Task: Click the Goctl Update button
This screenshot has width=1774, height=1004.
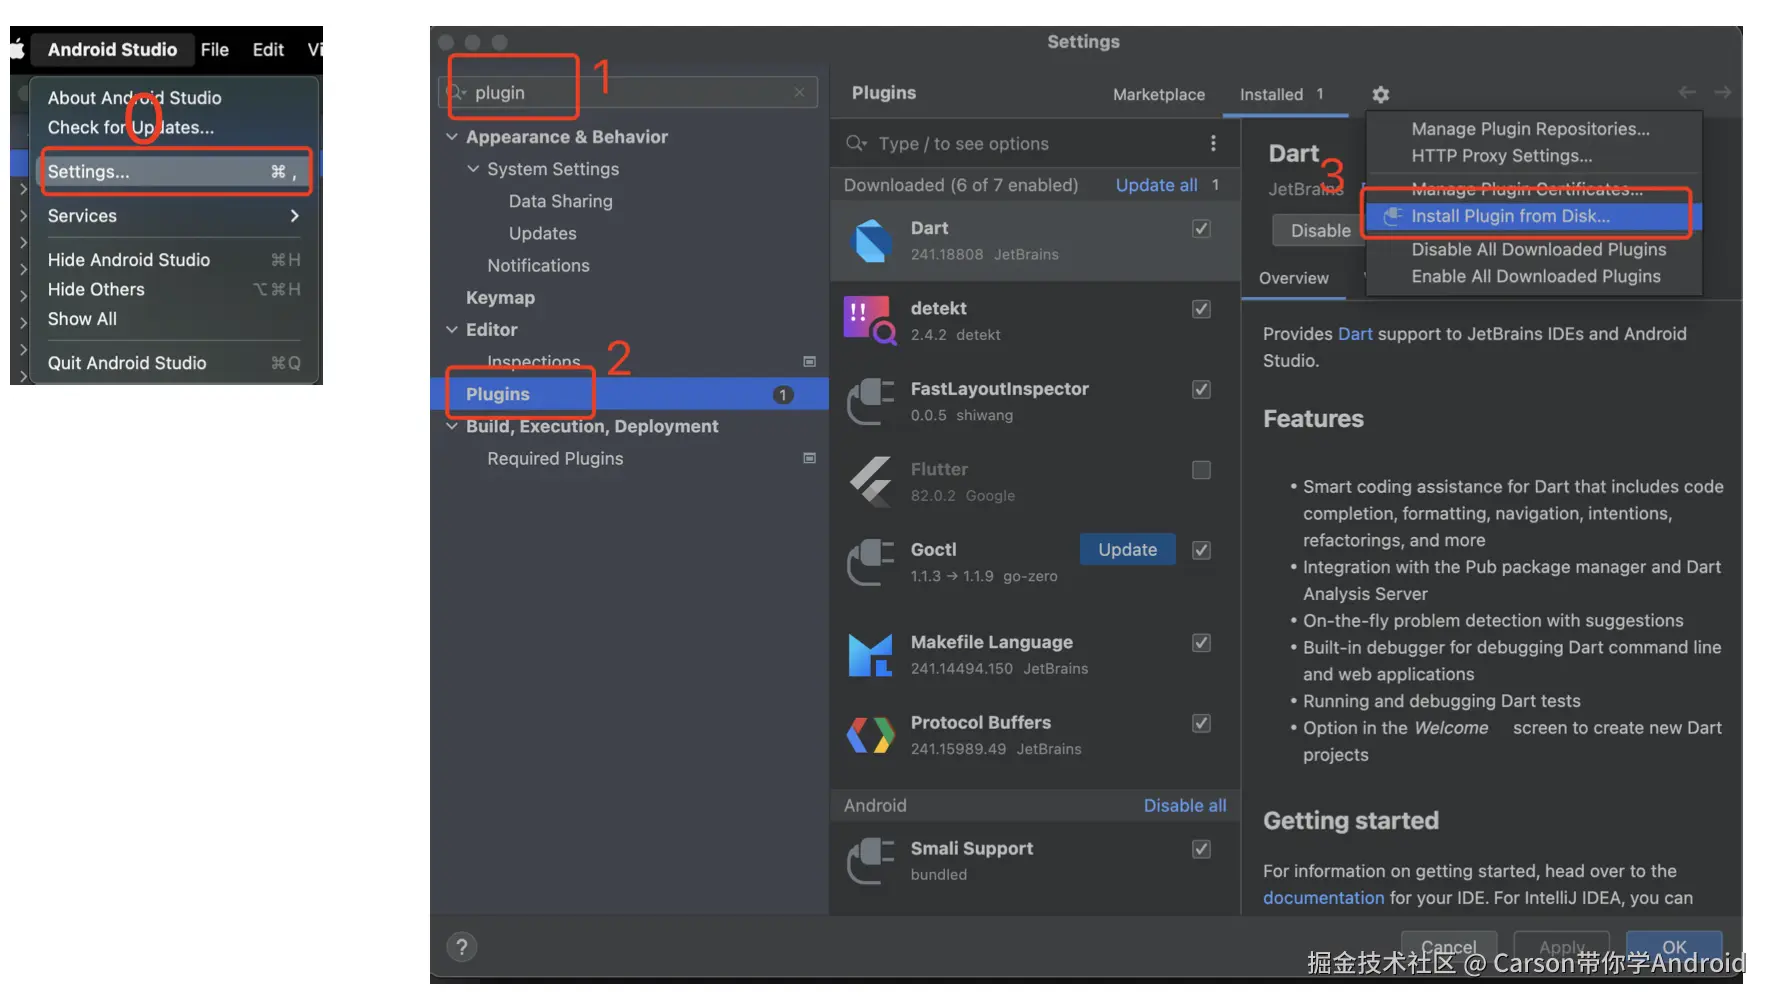Action: (1127, 550)
